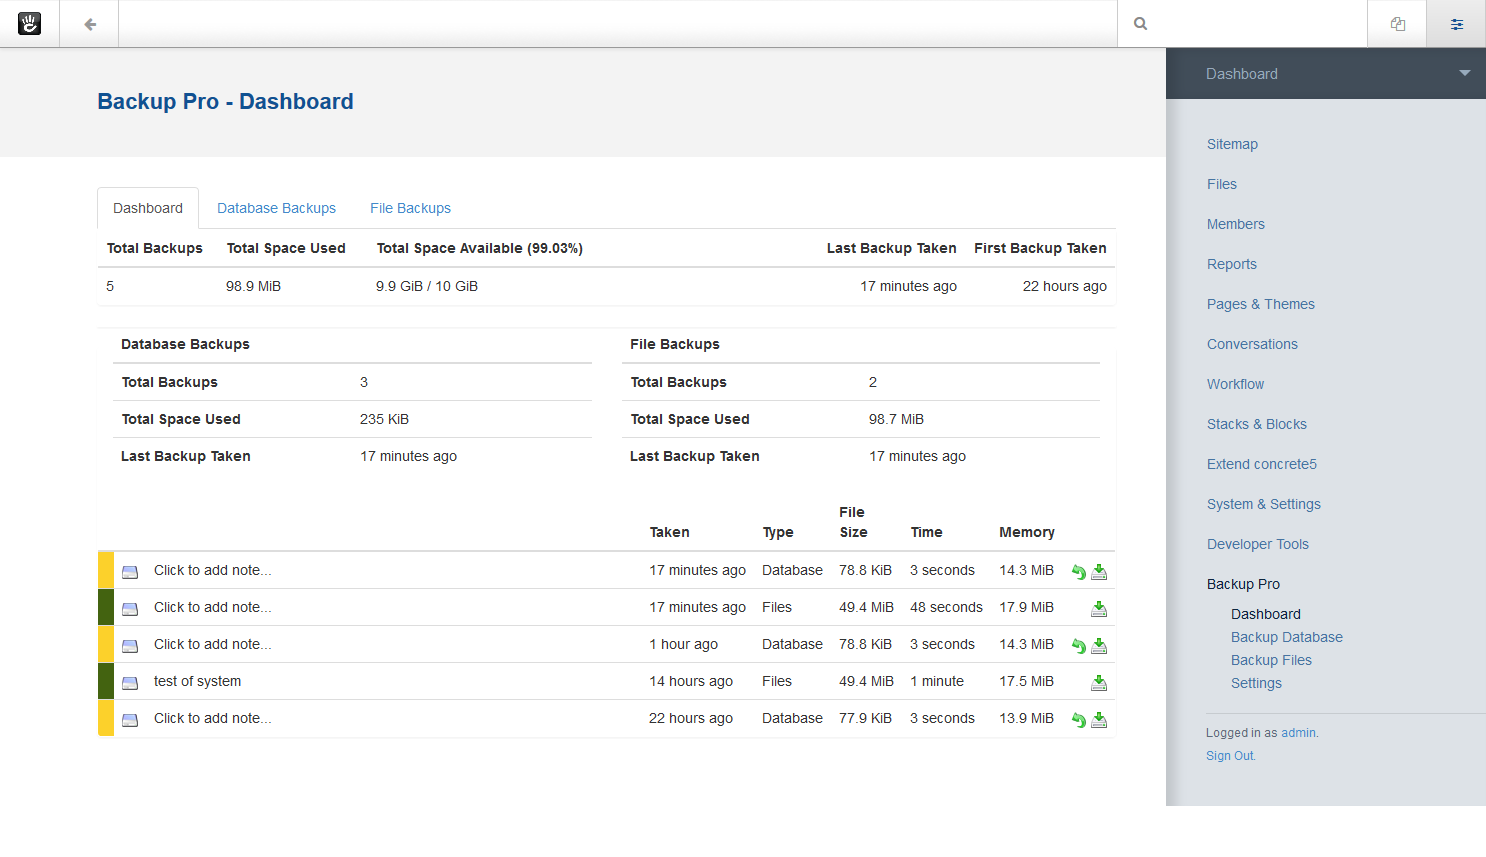Select the Dashboard tab
This screenshot has width=1486, height=857.
(148, 208)
